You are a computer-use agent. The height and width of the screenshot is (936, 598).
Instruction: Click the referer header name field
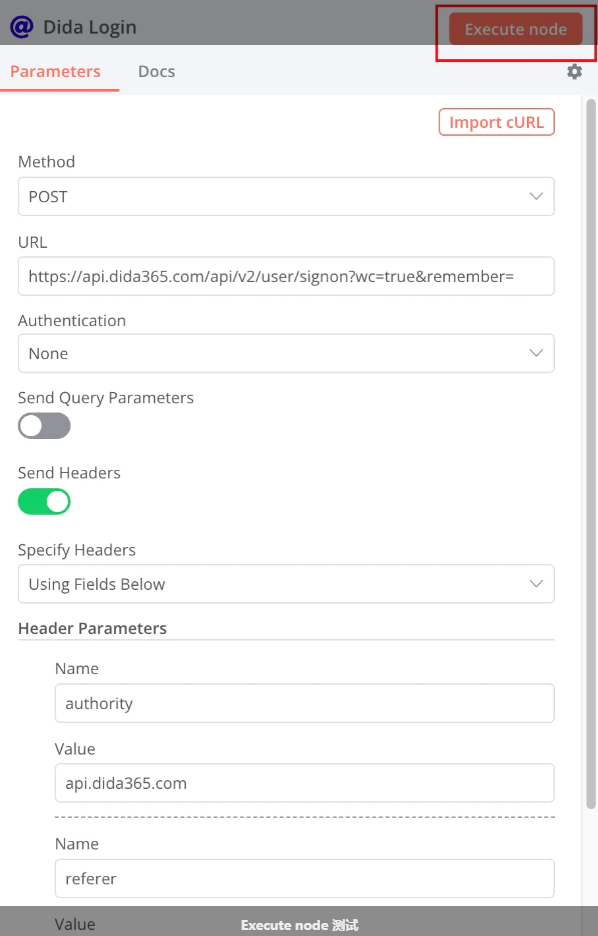[304, 879]
